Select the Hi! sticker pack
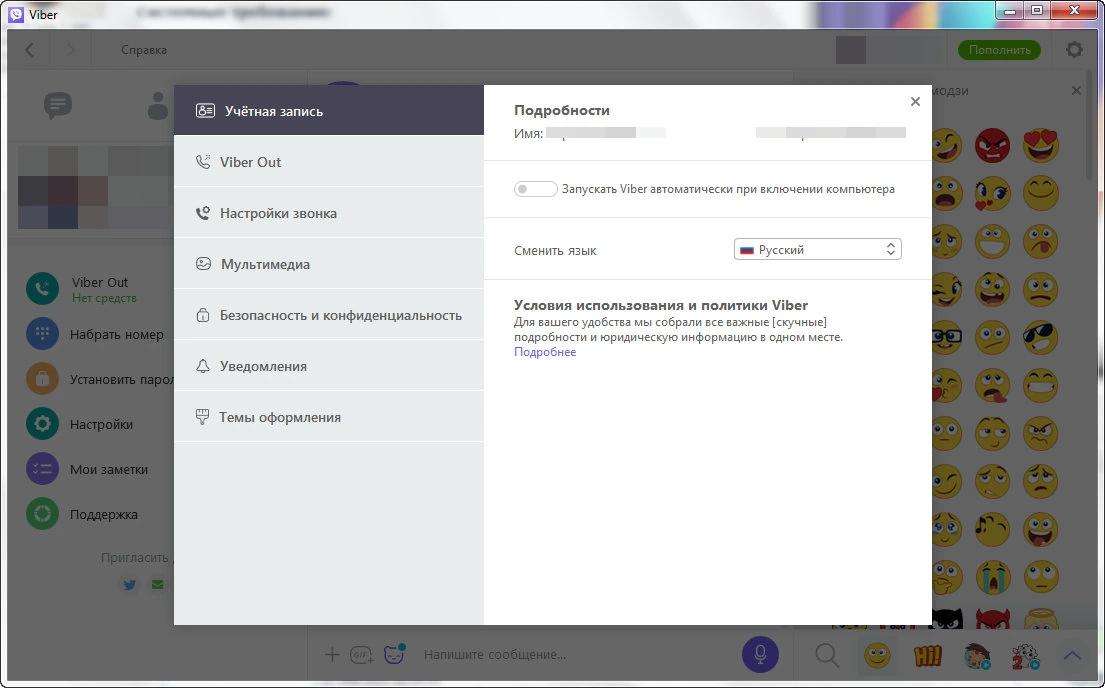Screen dimensions: 1105x688 (x=927, y=656)
